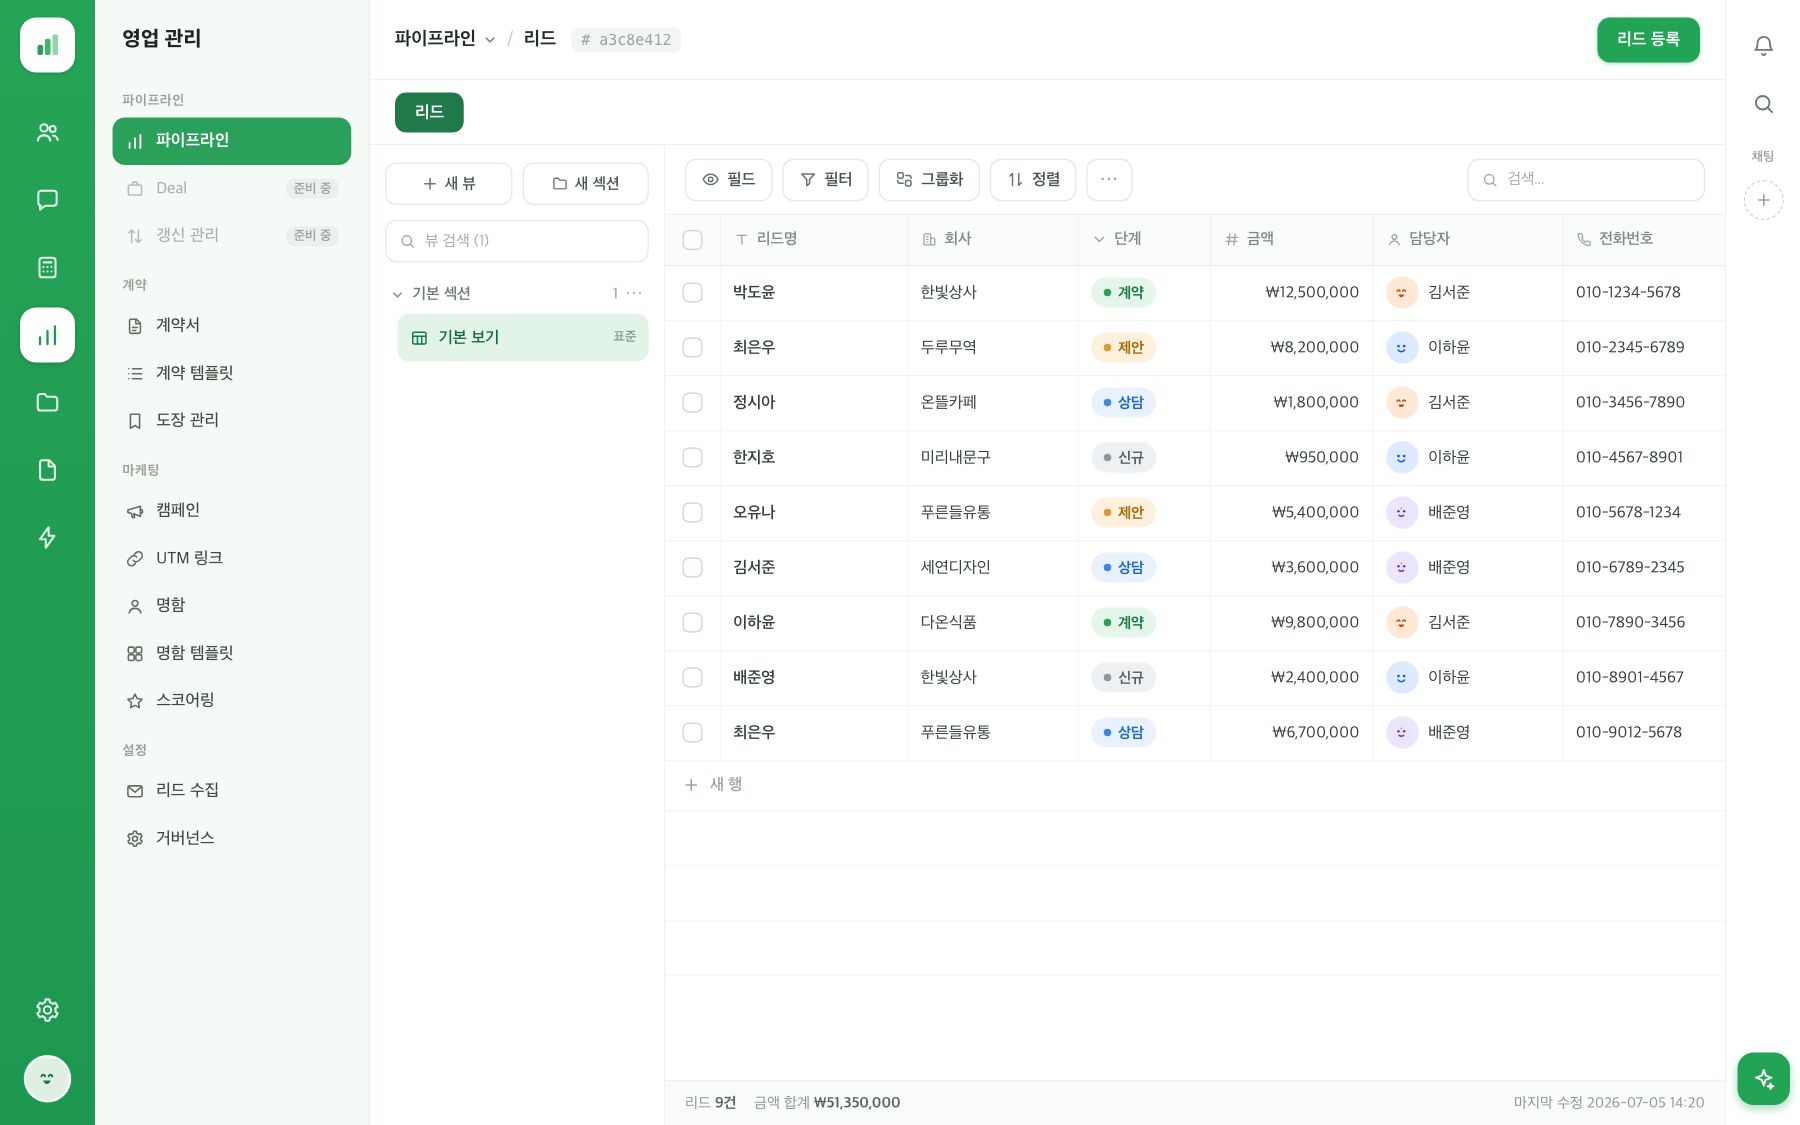
Task: Click 이하윤 avatar in 두루무역 row
Action: click(x=1402, y=348)
